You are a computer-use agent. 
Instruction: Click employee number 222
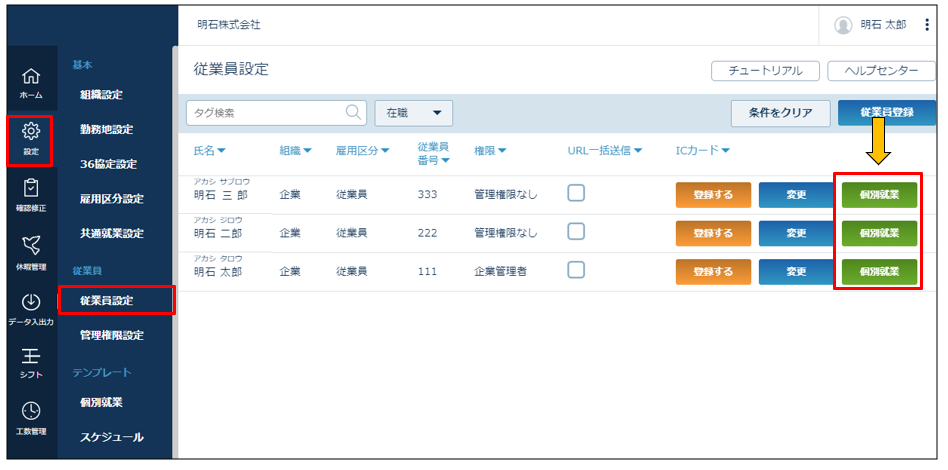[x=426, y=233]
